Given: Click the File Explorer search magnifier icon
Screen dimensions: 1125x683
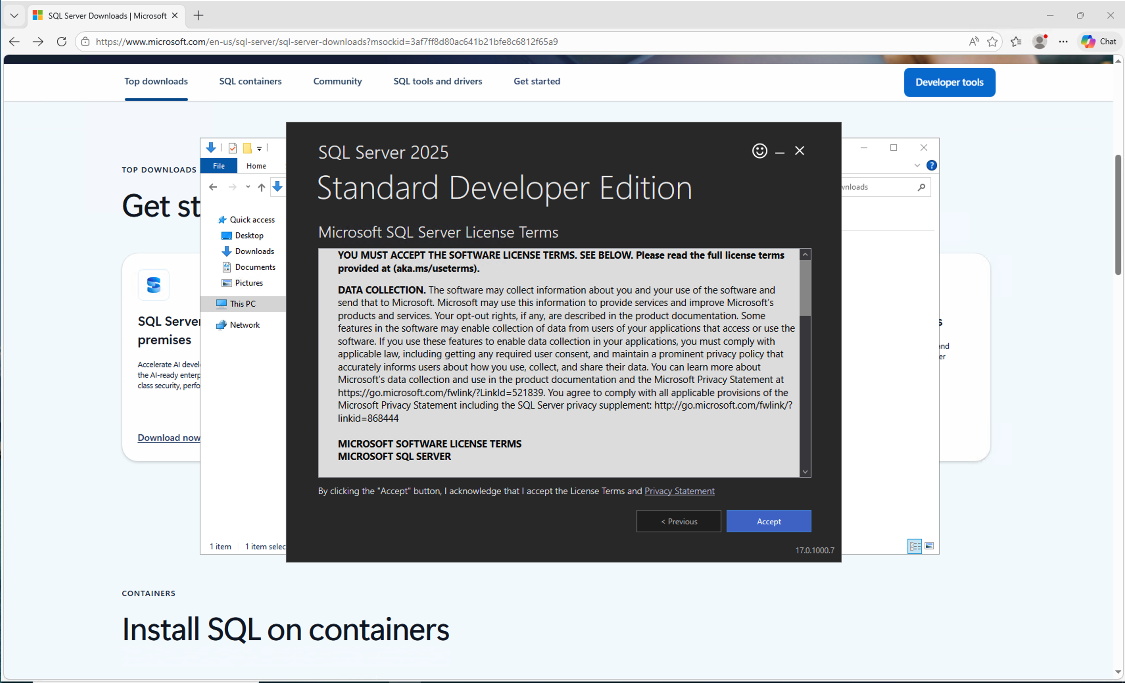Looking at the screenshot, I should click(921, 187).
